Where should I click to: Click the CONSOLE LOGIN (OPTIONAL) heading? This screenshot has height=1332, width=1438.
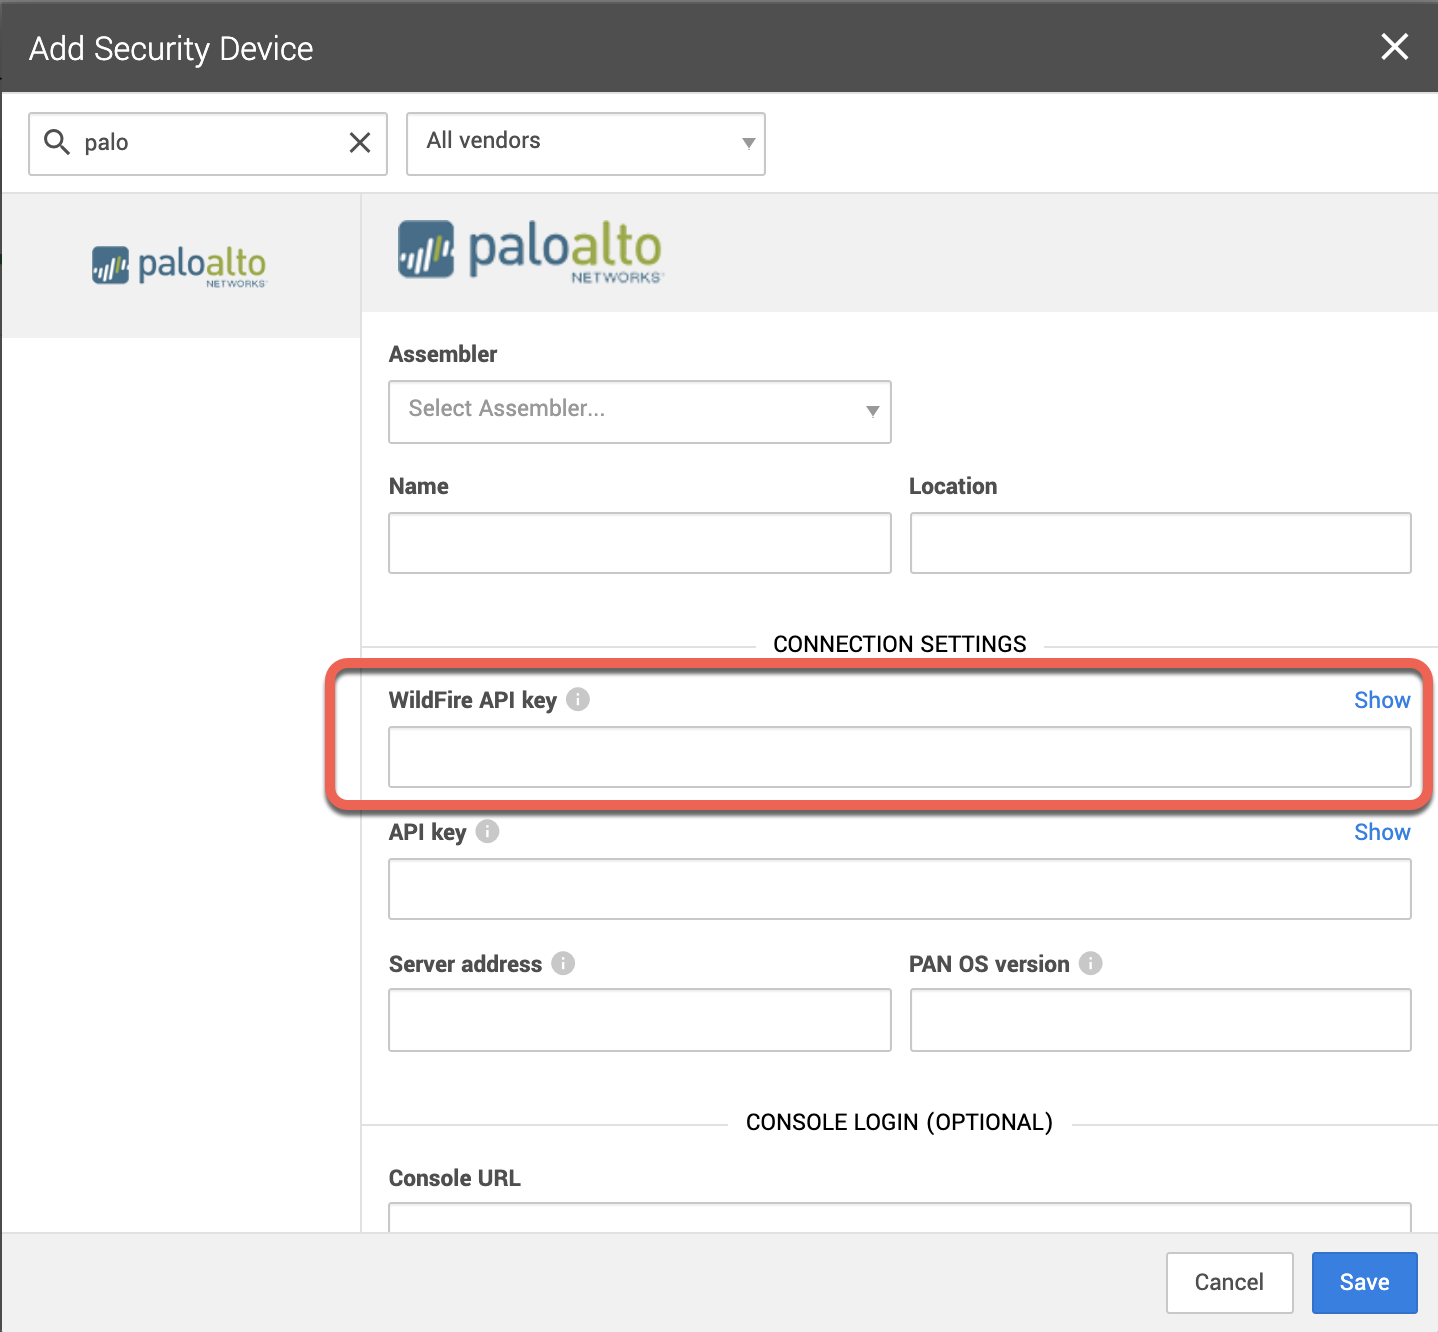tap(900, 1122)
